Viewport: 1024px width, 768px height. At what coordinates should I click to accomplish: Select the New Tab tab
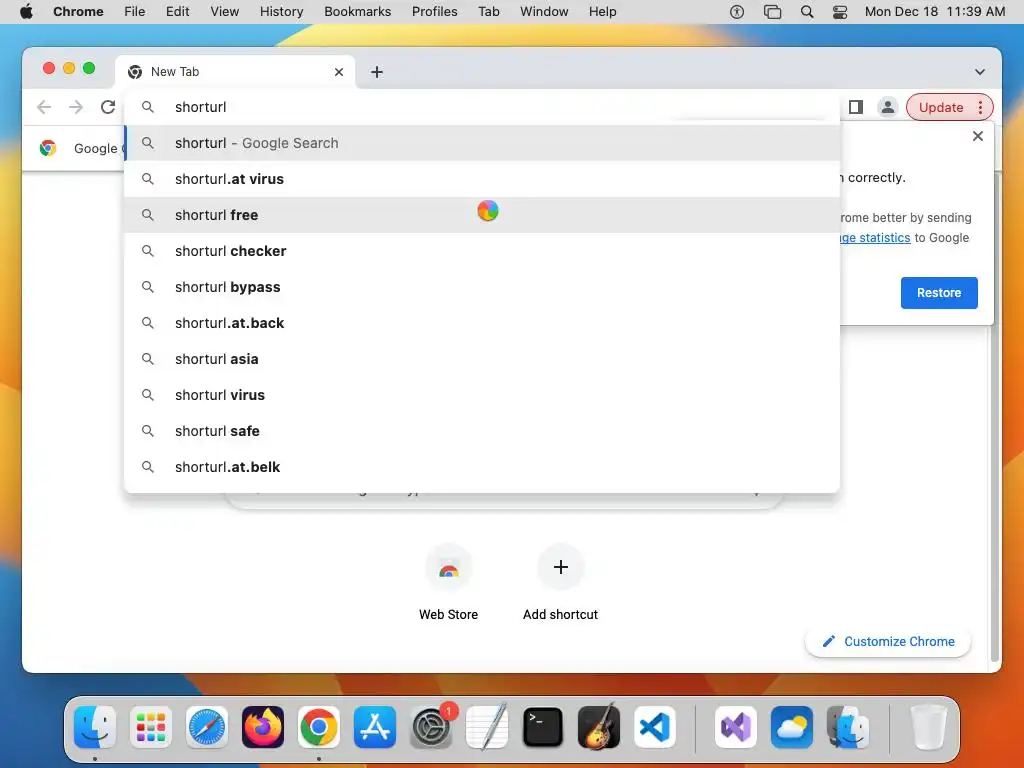pyautogui.click(x=235, y=72)
